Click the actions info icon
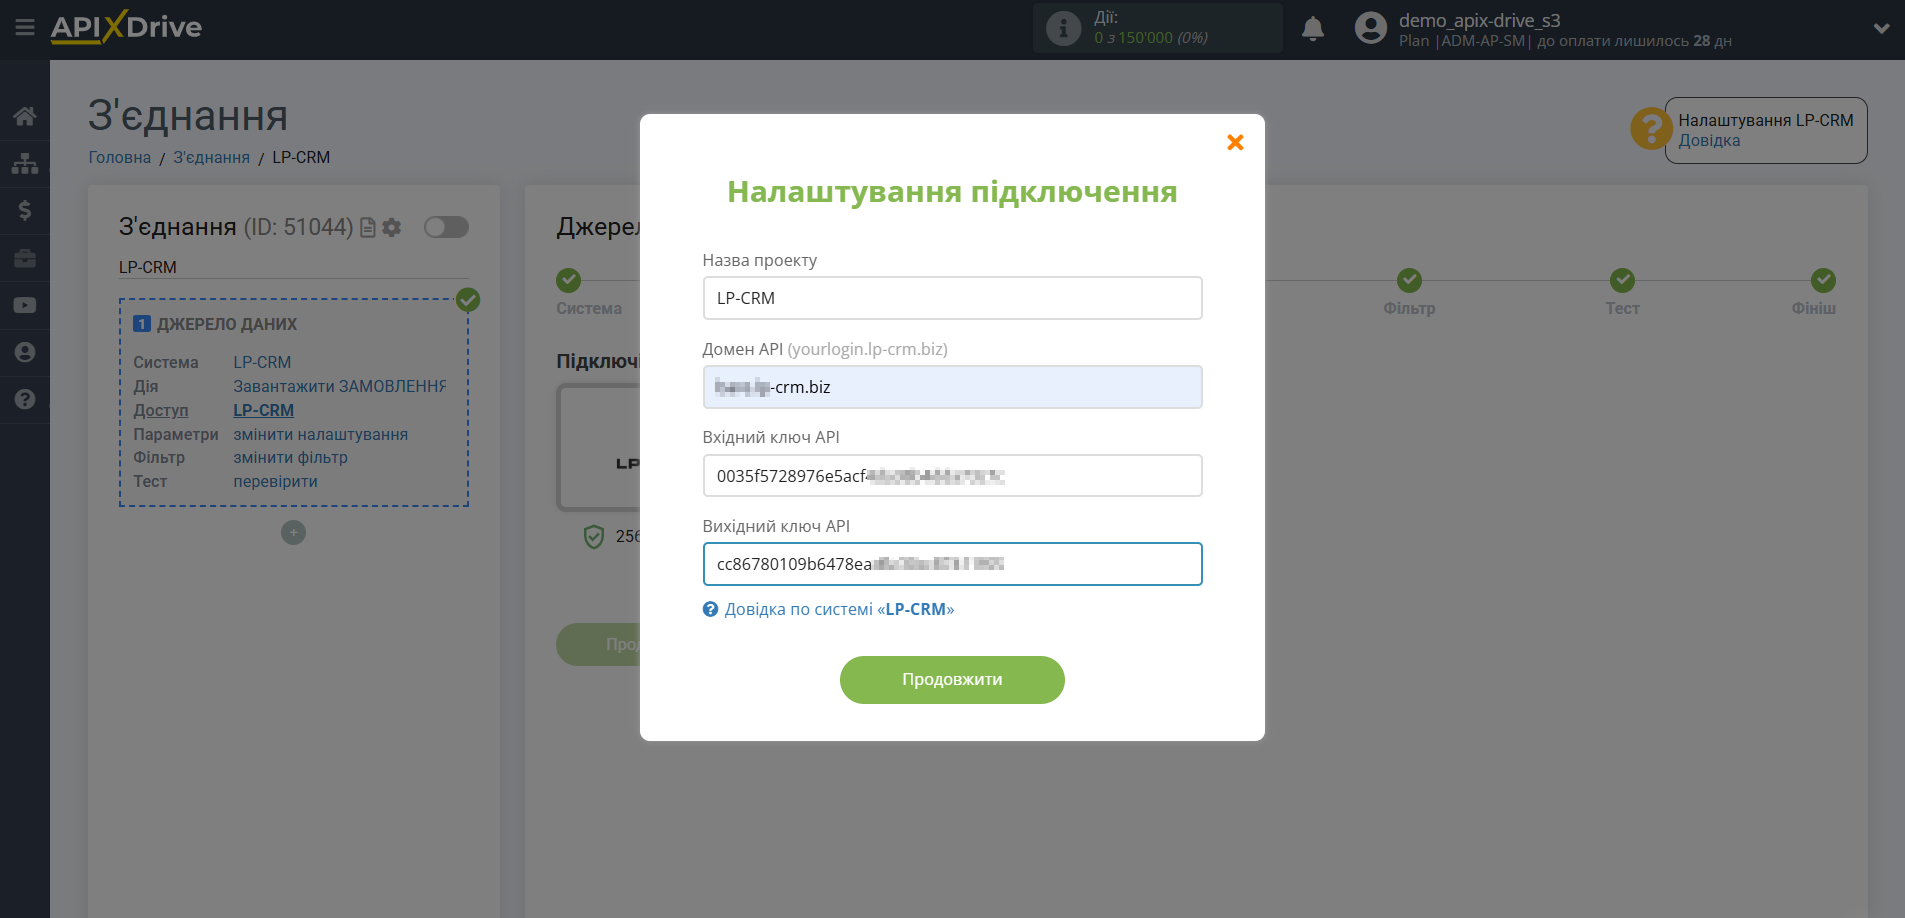 point(1064,28)
